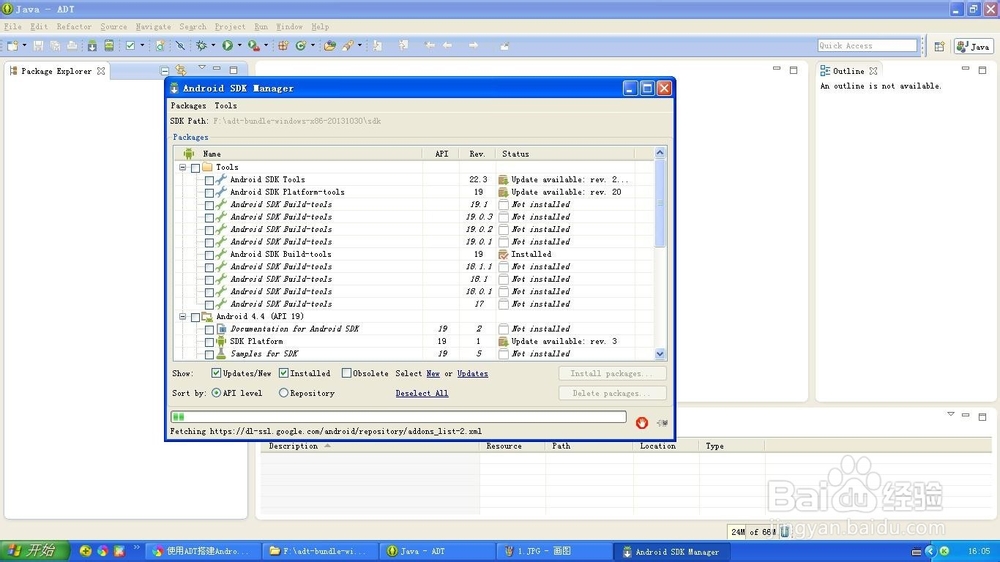Click the Open Perspective icon
This screenshot has height=562, width=1000.
click(x=939, y=46)
